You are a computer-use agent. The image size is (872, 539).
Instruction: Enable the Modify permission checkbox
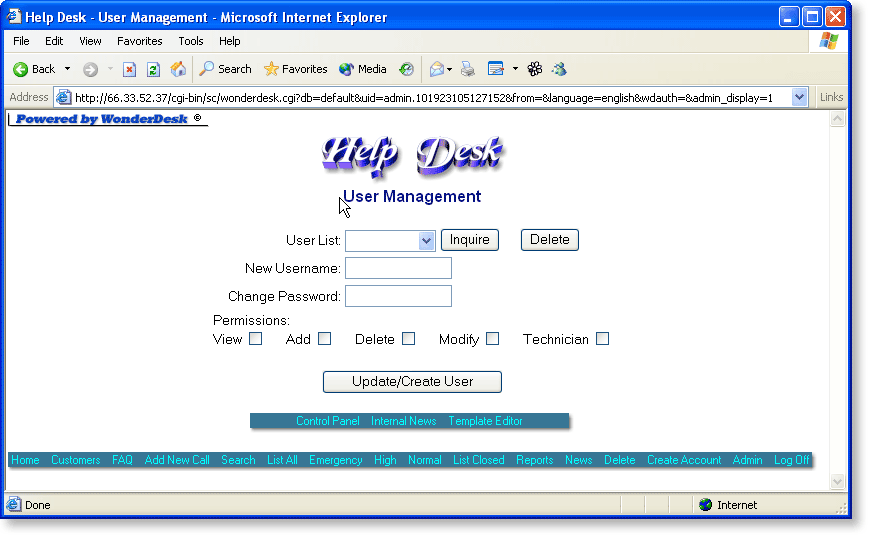point(492,339)
